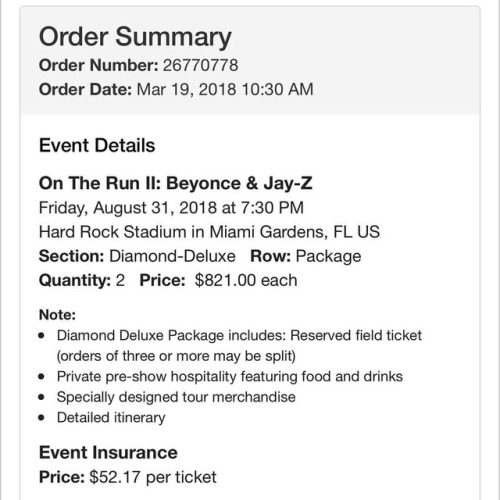Image resolution: width=500 pixels, height=500 pixels.
Task: Select the order number 26770778
Action: coord(200,65)
